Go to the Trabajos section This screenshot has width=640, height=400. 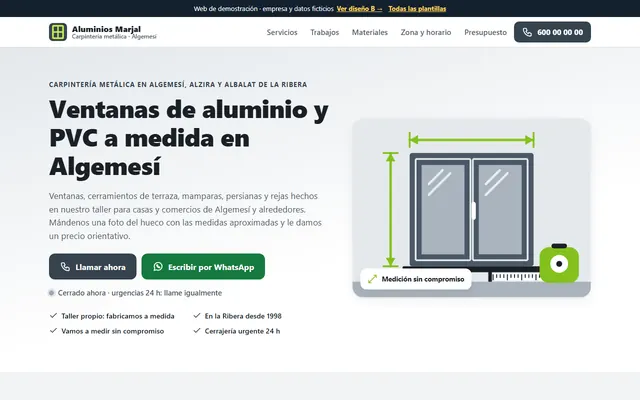[x=324, y=32]
